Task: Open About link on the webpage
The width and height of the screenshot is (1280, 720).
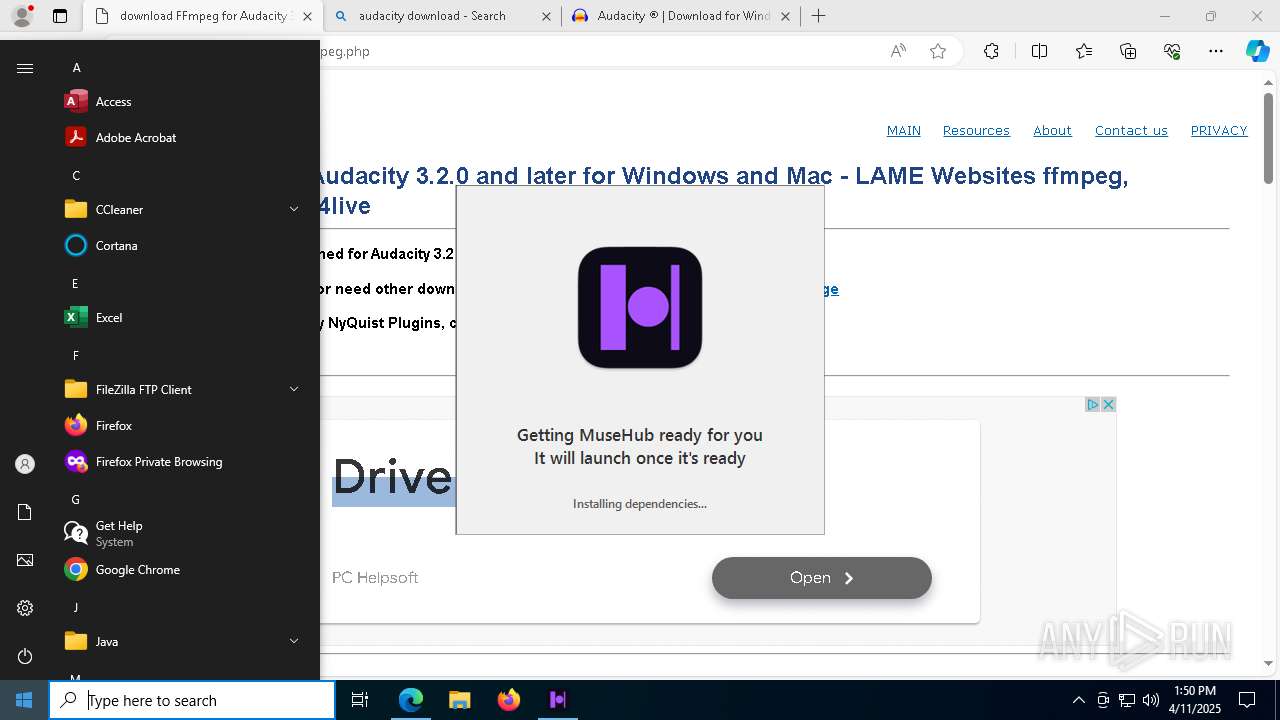Action: pos(1052,130)
